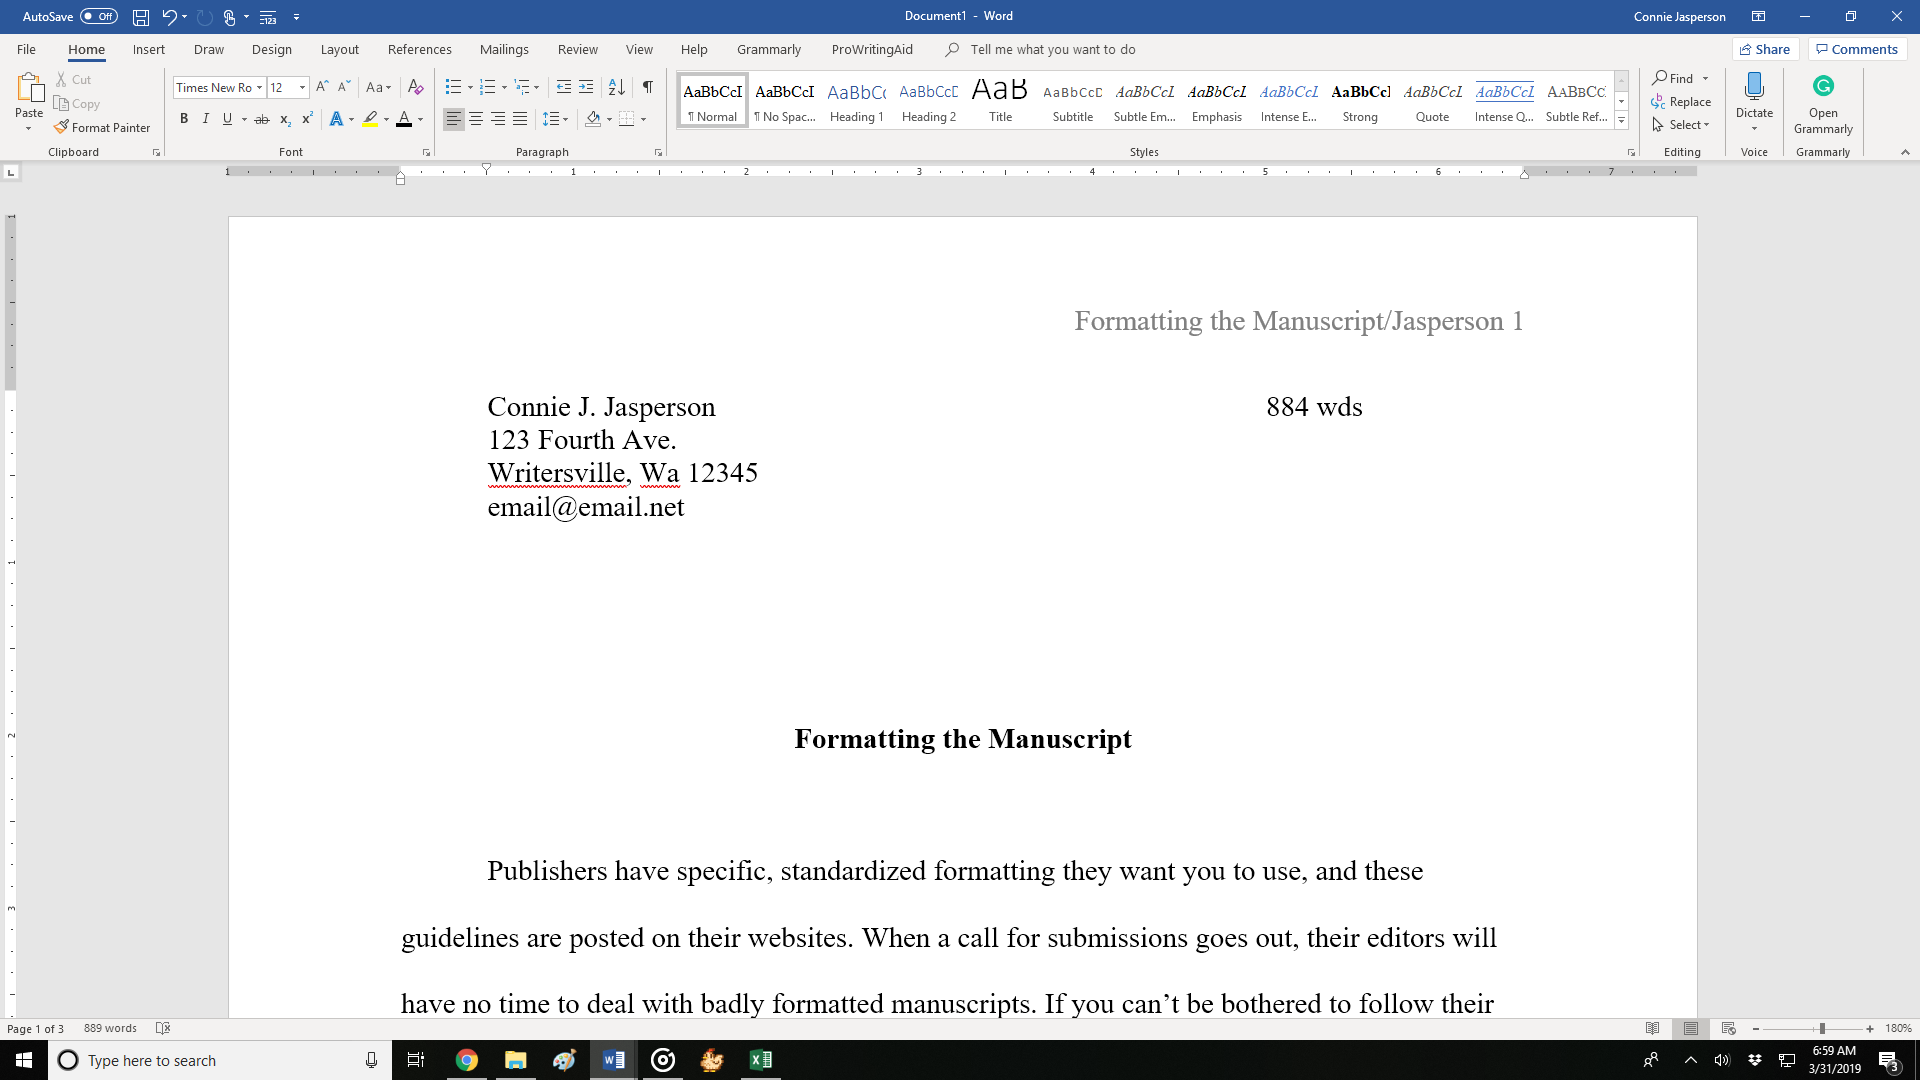Screen dimensions: 1920x1080
Task: Toggle Italic formatting
Action: coord(206,119)
